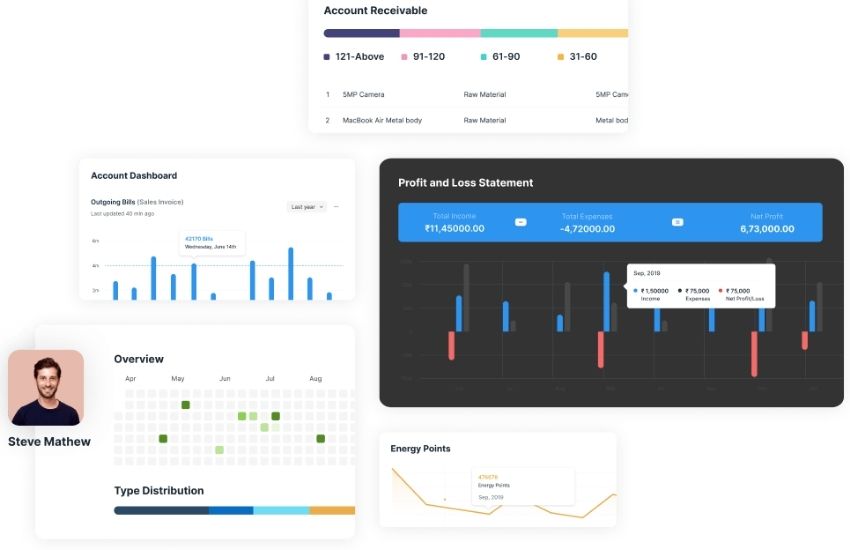Click the blue Income dot in chart tooltip
This screenshot has height=550, width=850.
(x=635, y=291)
